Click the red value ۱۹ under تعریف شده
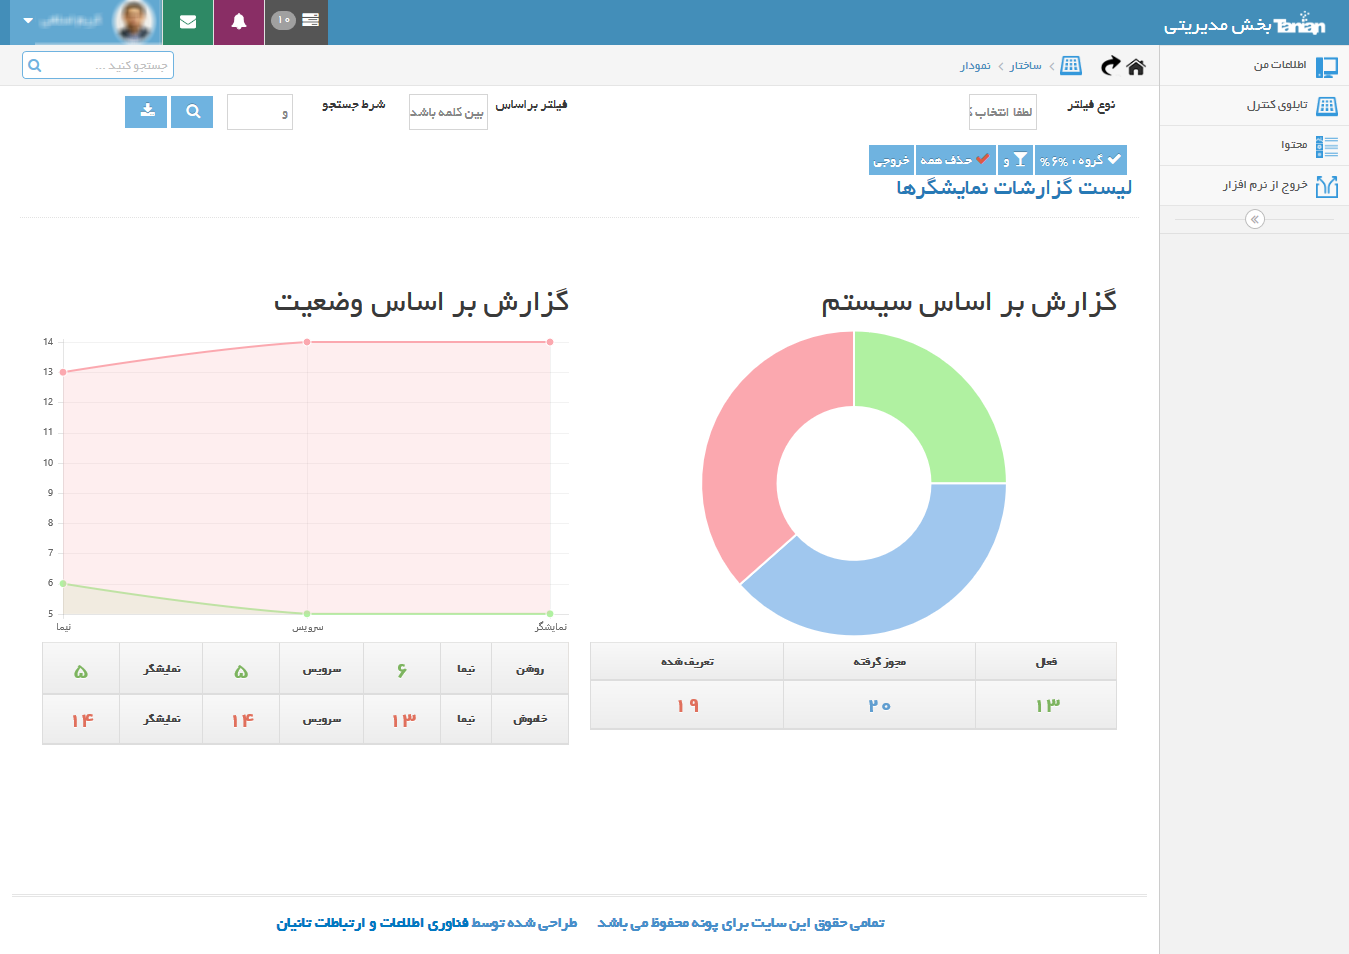Viewport: 1349px width, 954px height. [x=687, y=706]
